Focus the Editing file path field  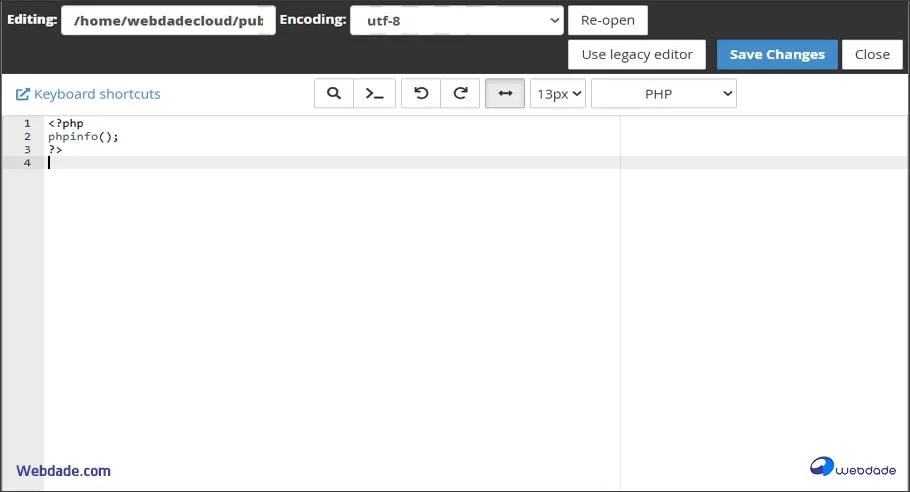click(168, 20)
